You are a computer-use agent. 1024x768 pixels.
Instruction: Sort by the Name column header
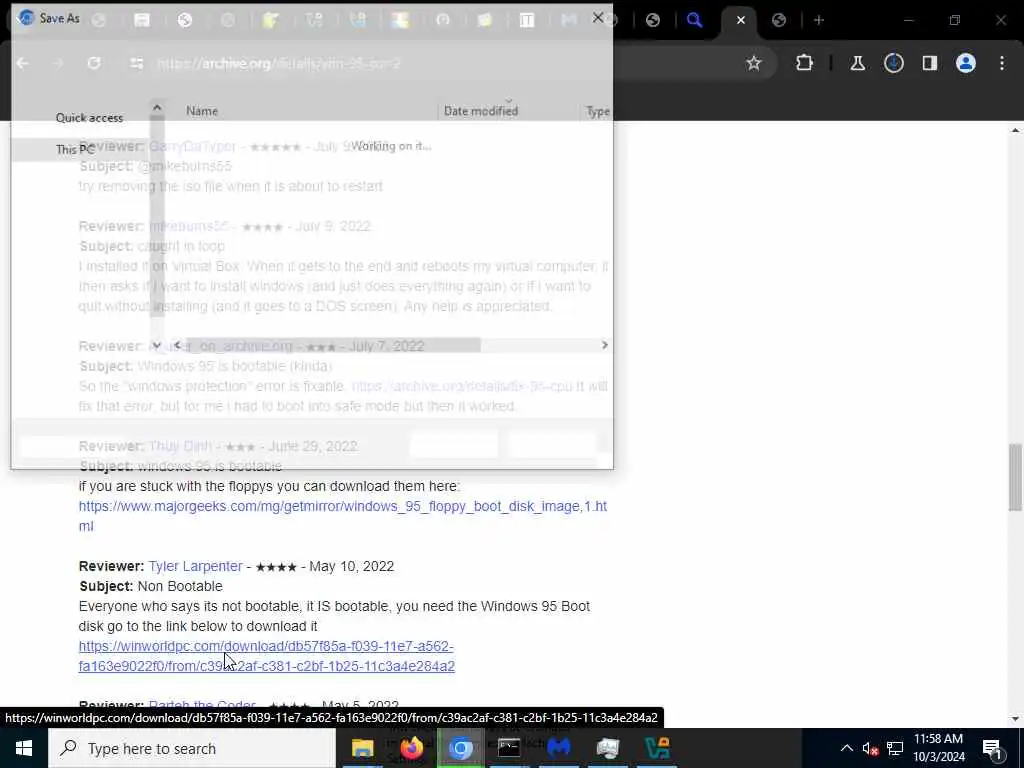(202, 111)
